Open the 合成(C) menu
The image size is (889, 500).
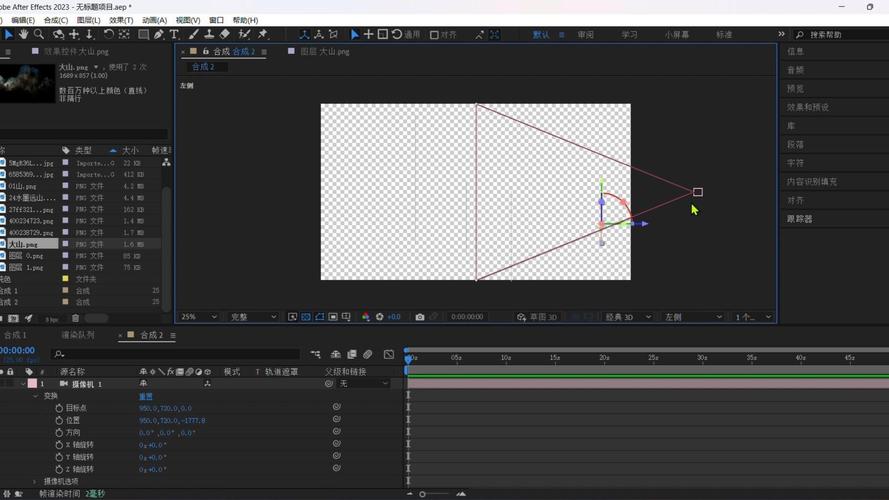coord(56,20)
